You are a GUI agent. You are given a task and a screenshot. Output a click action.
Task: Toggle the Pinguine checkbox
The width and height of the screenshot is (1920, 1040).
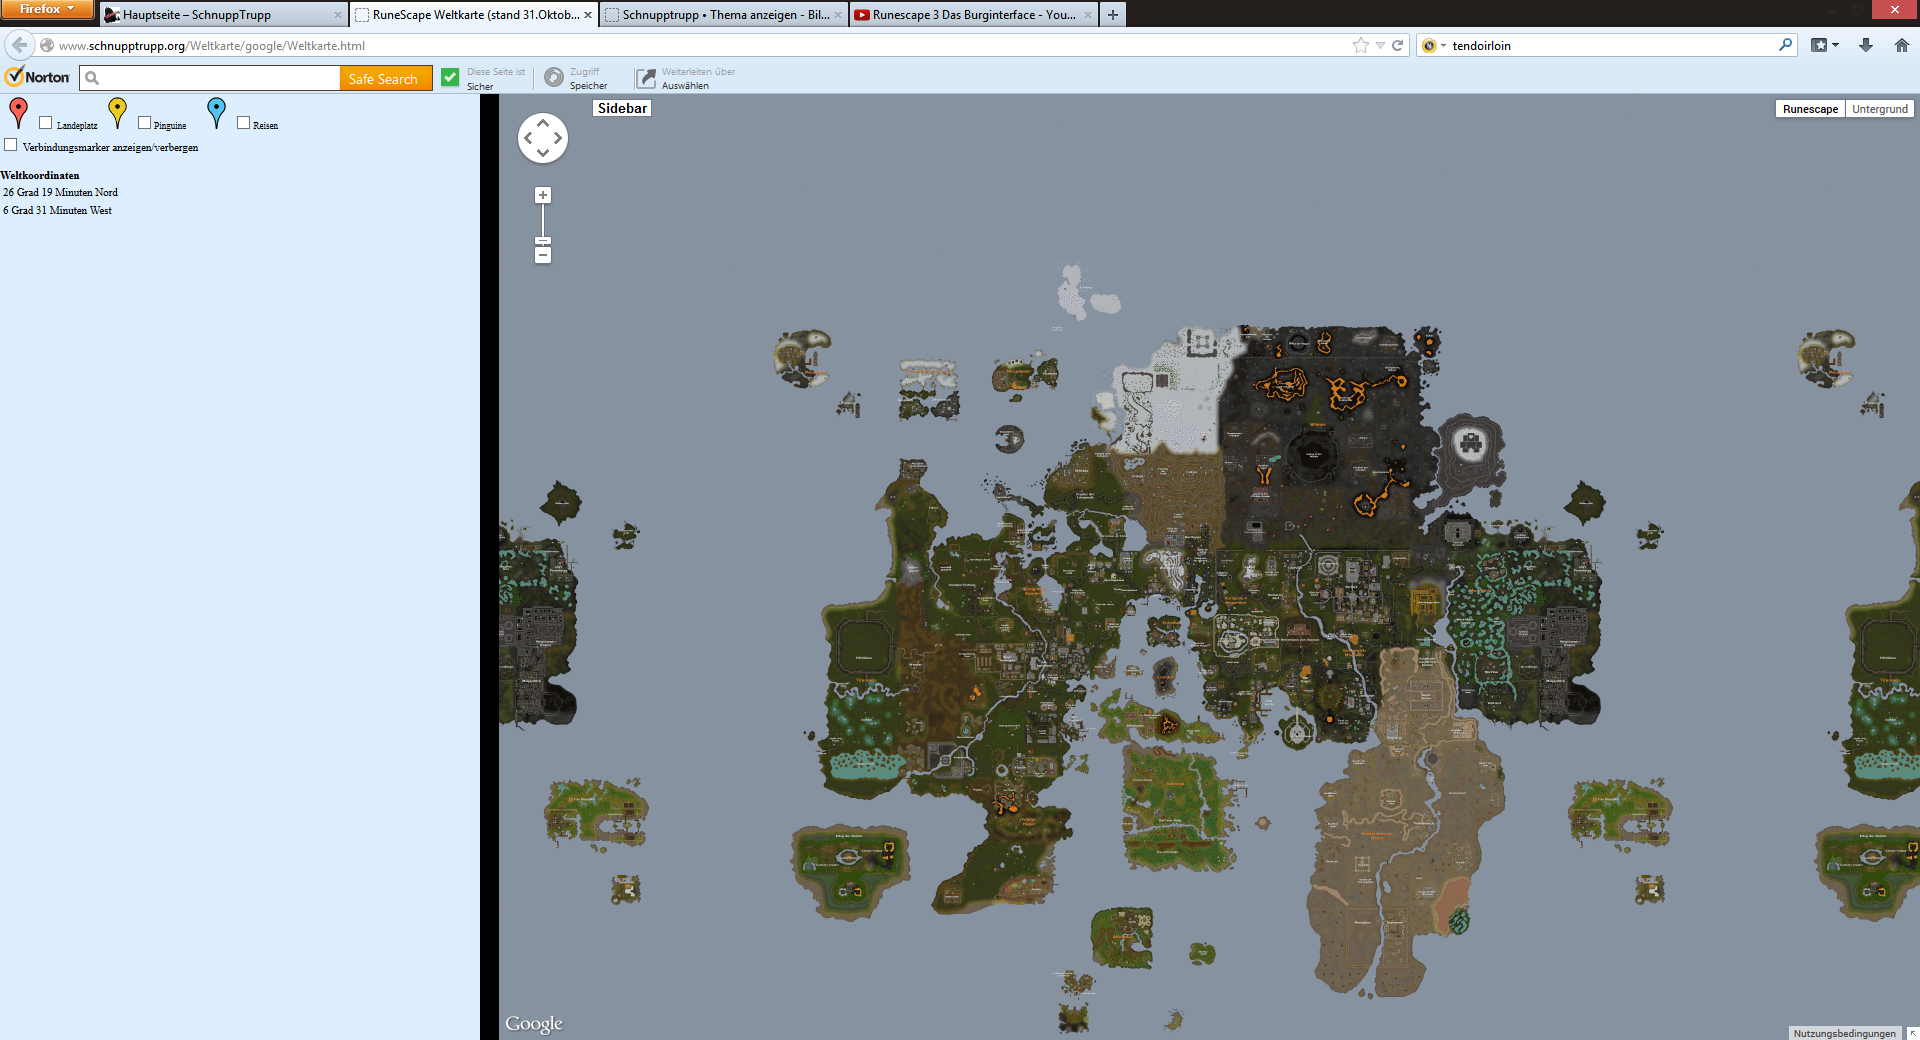point(145,123)
